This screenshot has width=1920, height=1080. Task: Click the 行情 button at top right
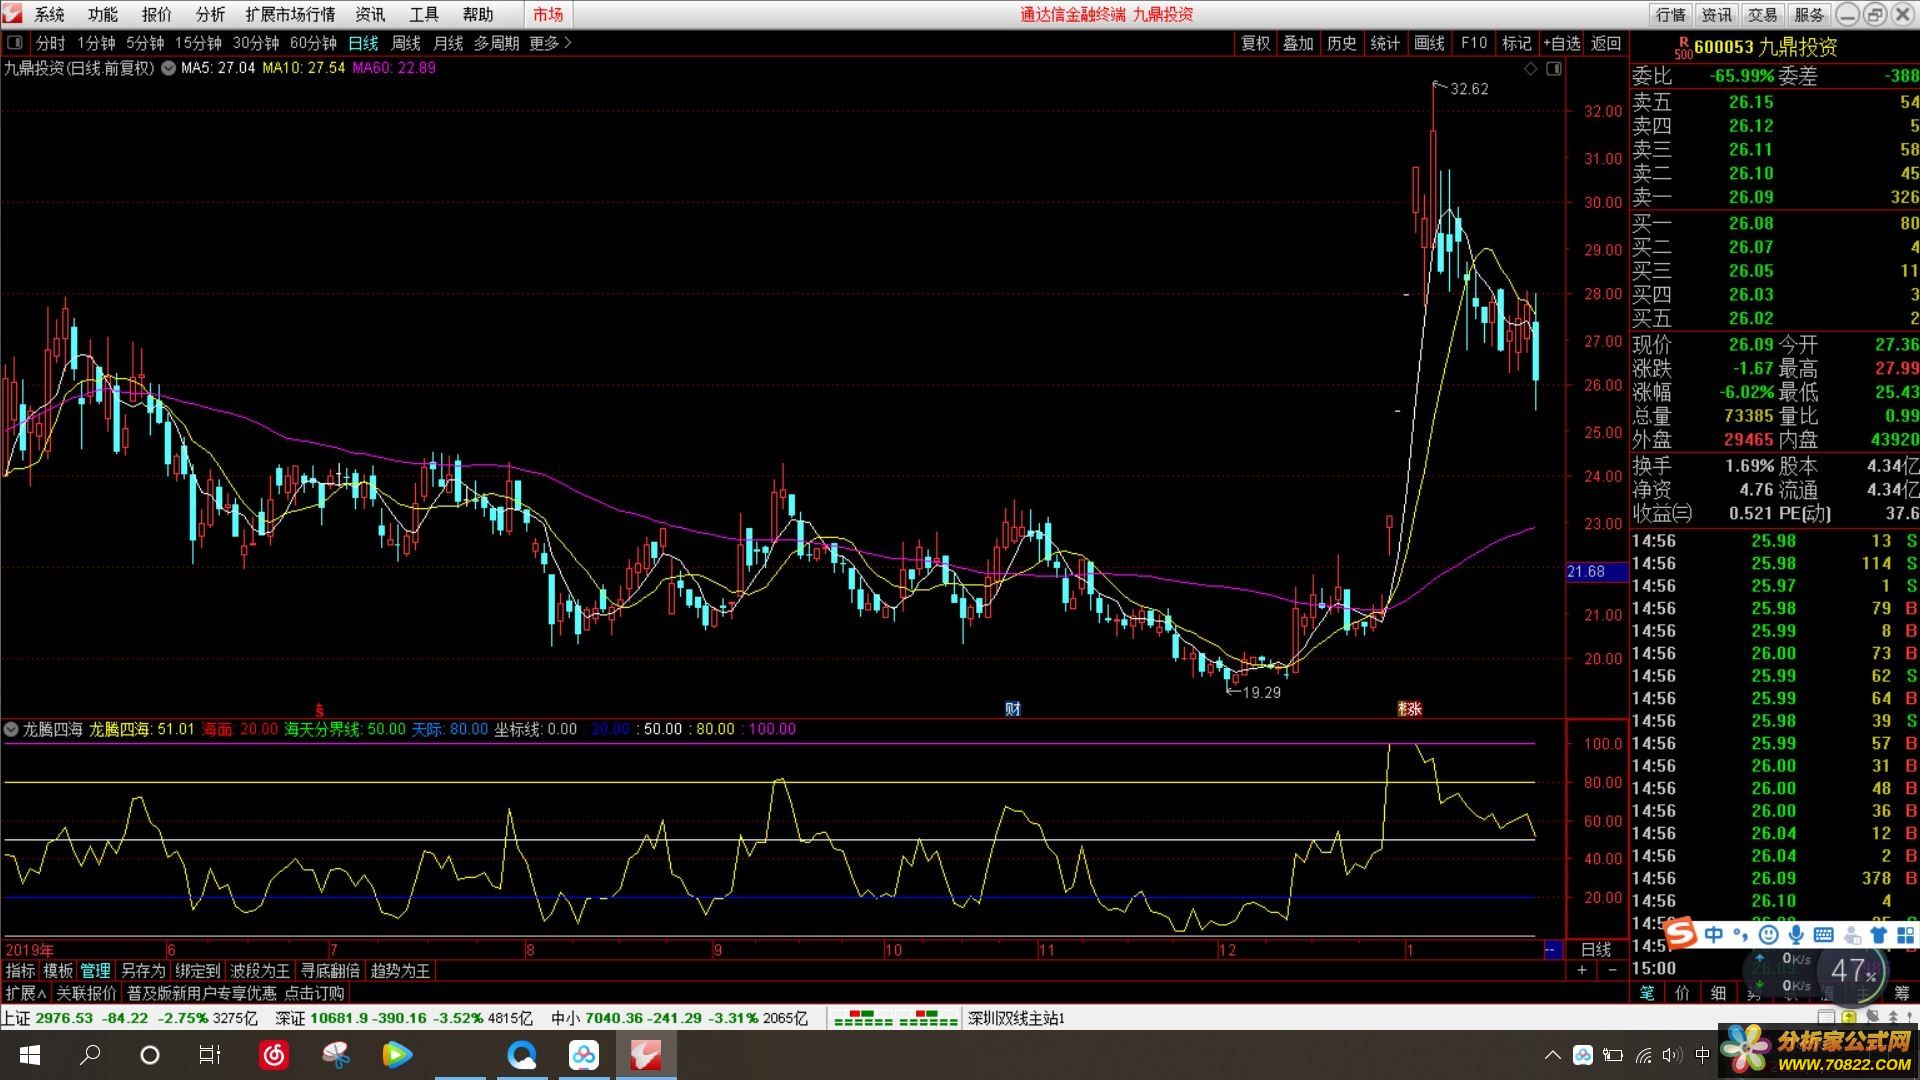pos(1671,14)
